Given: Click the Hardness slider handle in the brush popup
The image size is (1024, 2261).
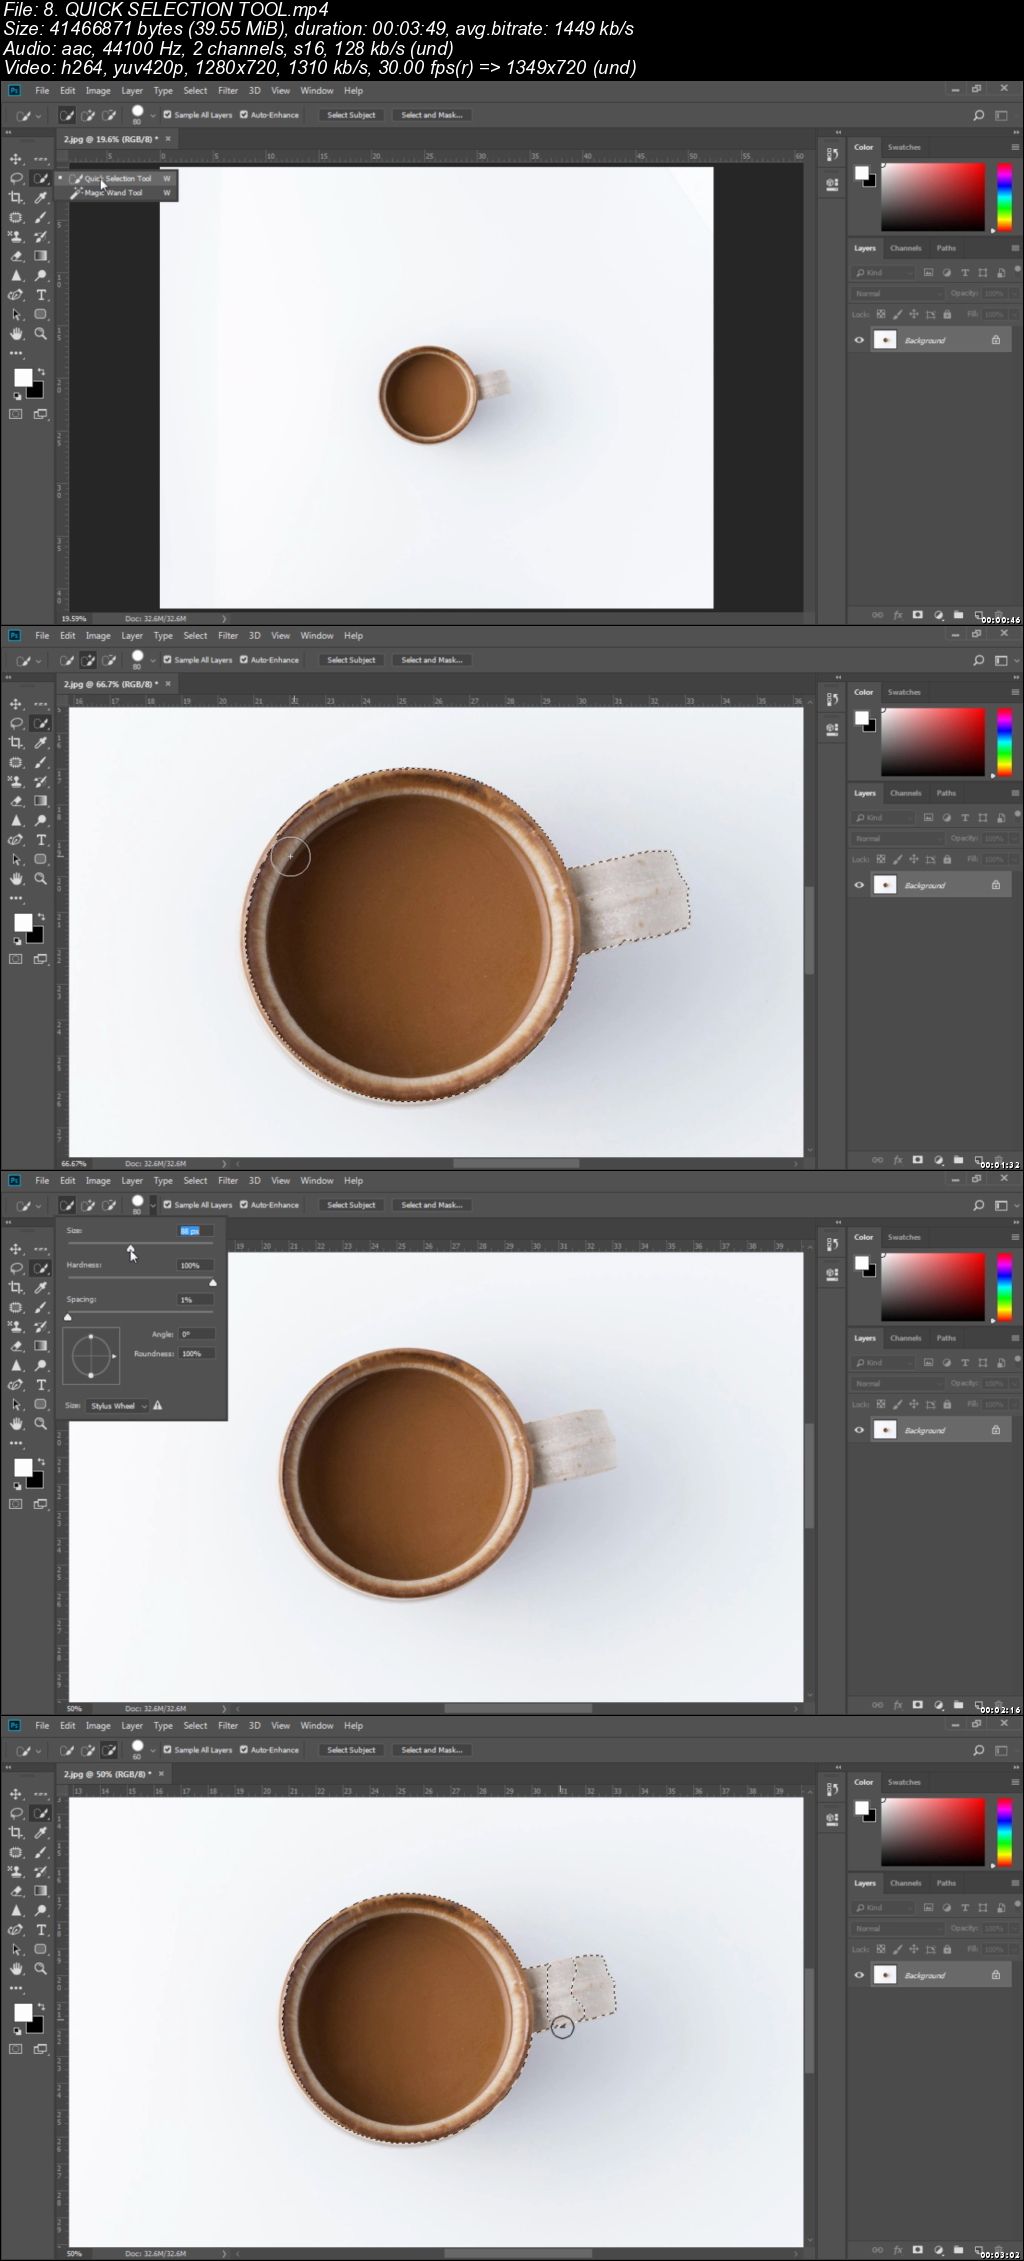Looking at the screenshot, I should coord(212,1282).
